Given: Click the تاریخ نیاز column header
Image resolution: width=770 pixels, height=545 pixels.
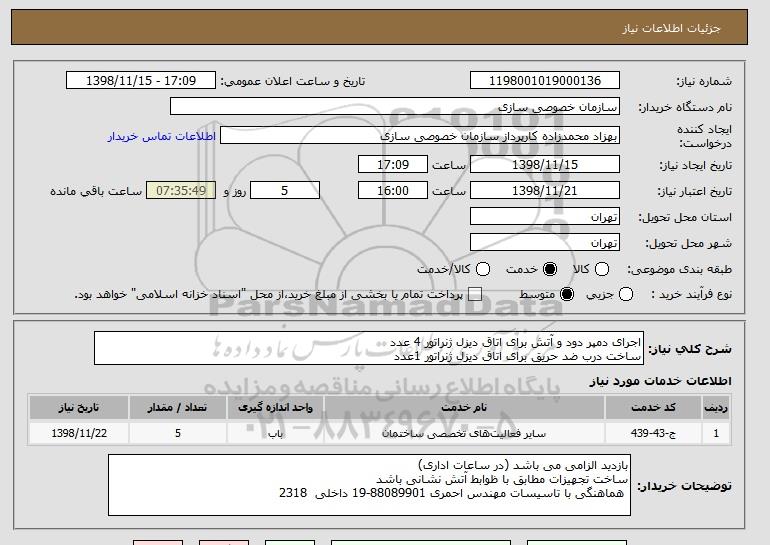Looking at the screenshot, I should tap(79, 408).
